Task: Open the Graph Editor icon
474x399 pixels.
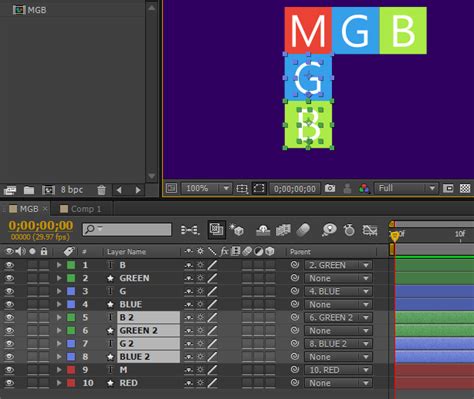Action: coord(370,230)
